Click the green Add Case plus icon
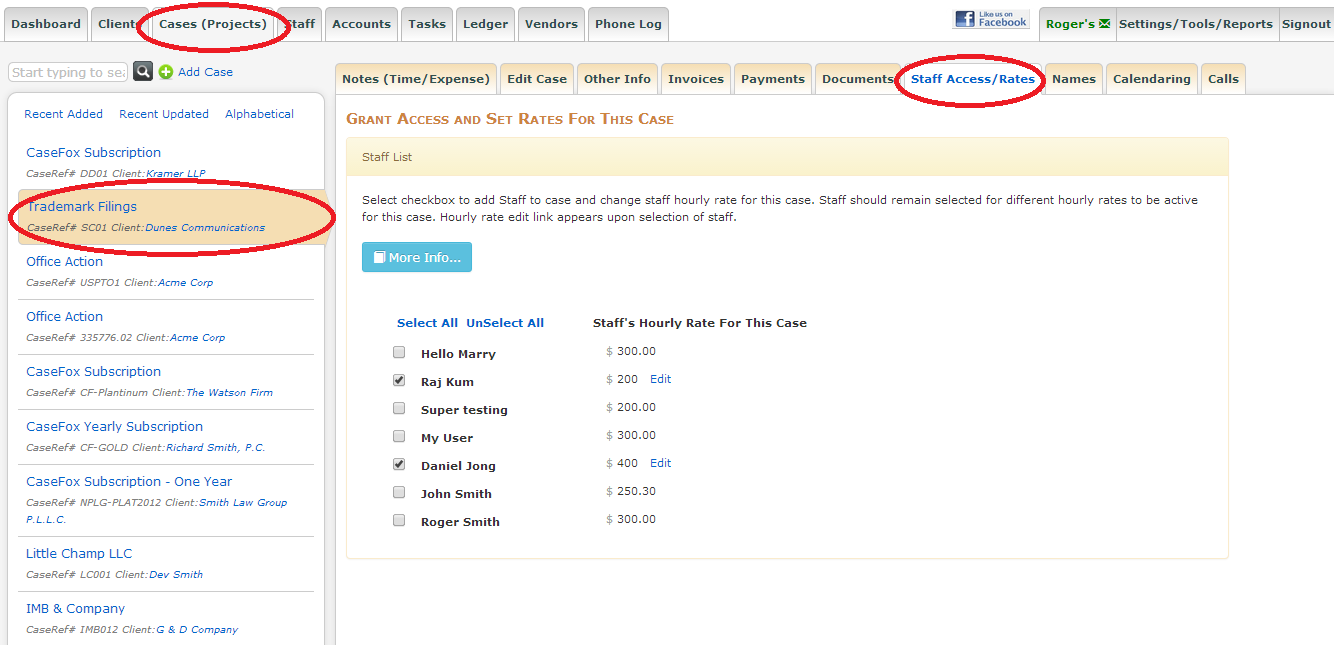This screenshot has height=645, width=1334. 166,72
